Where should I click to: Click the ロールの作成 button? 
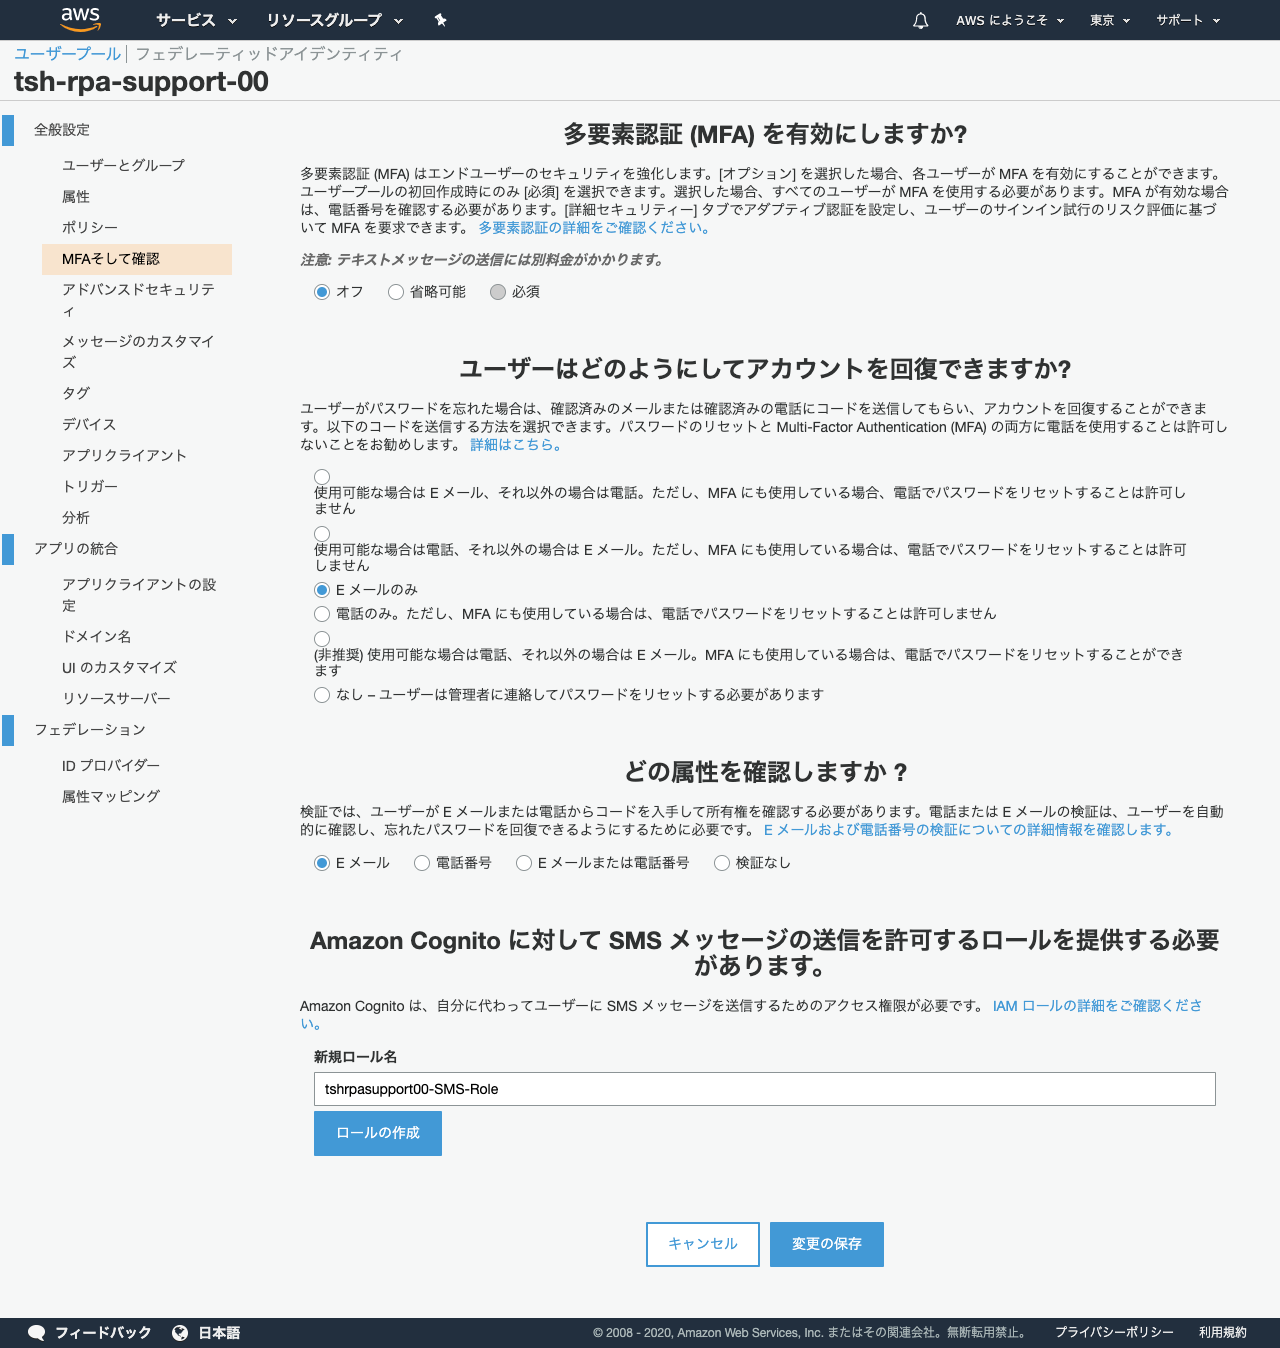coord(378,1133)
